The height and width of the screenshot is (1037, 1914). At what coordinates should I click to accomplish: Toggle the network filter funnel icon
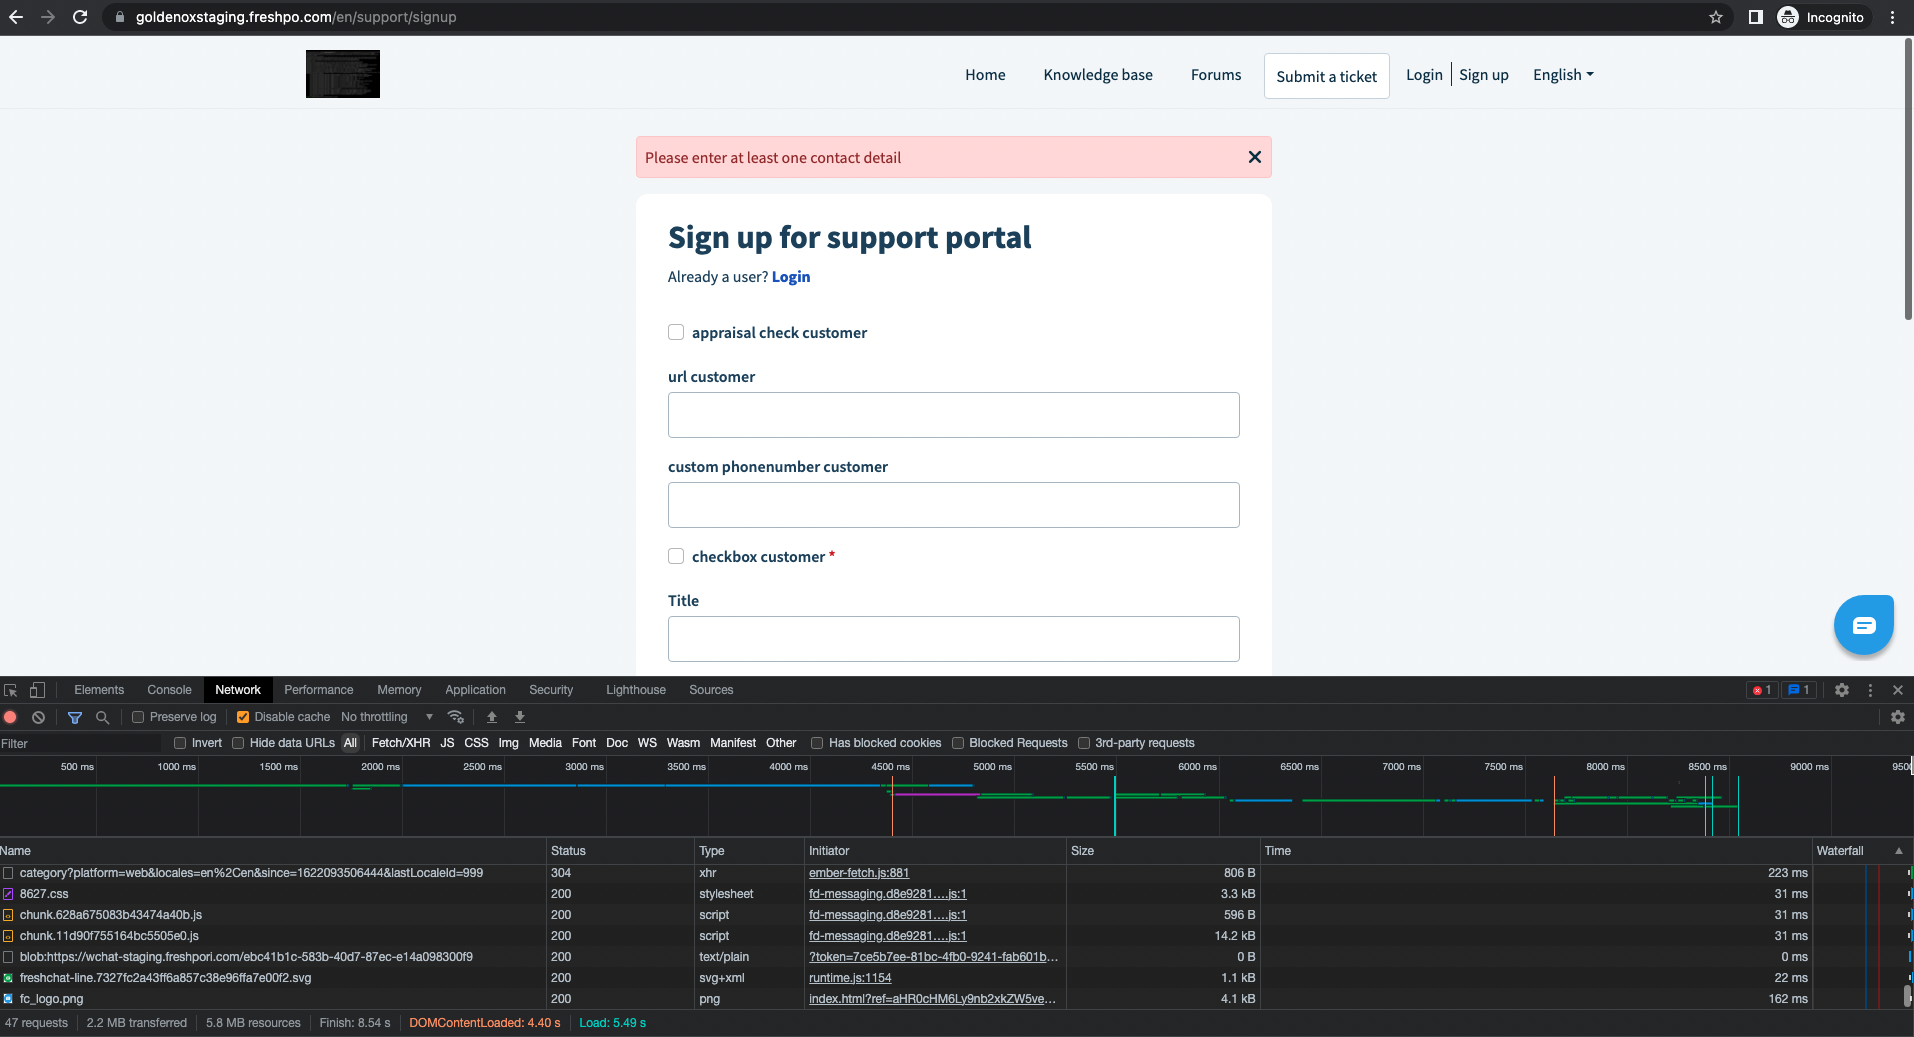pyautogui.click(x=75, y=717)
